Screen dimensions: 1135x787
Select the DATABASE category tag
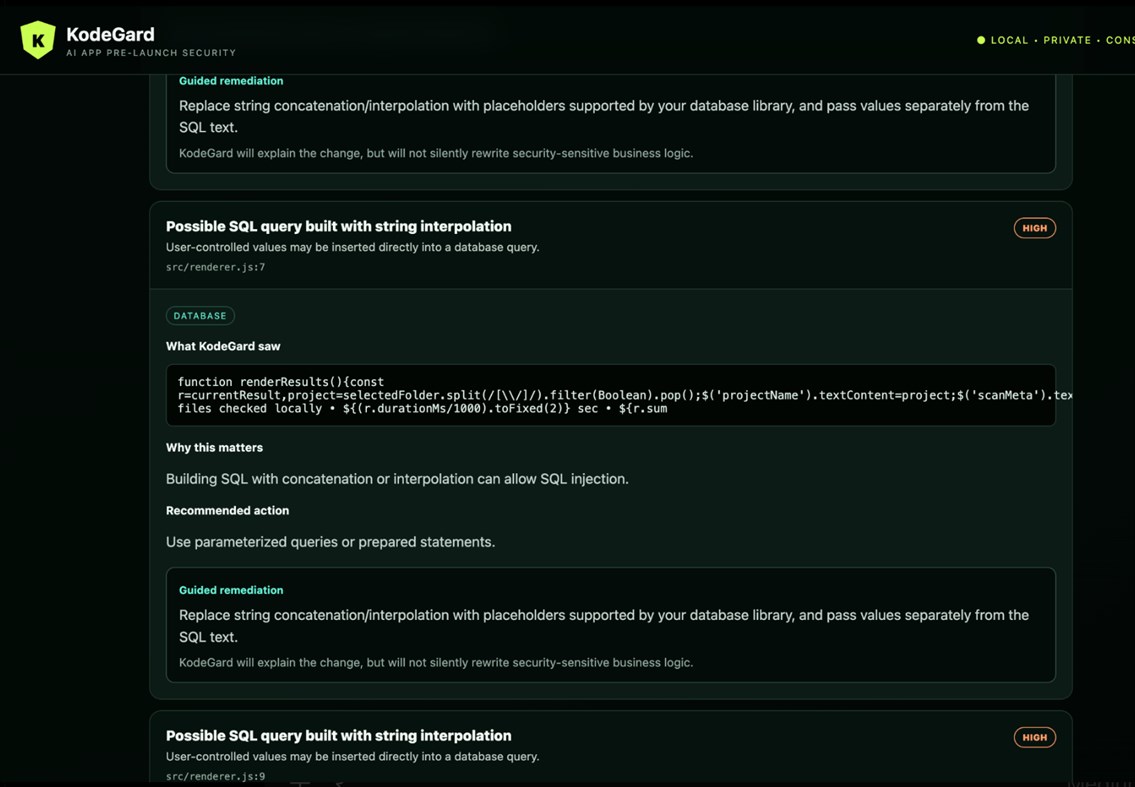[x=200, y=316]
